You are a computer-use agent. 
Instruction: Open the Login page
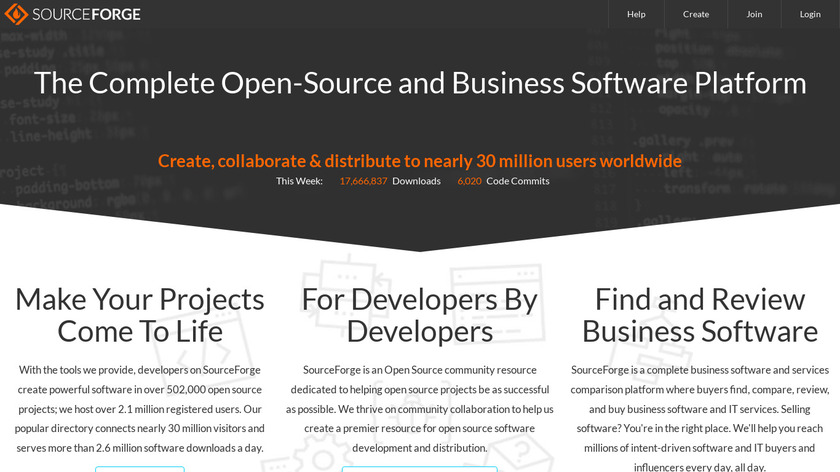[810, 14]
